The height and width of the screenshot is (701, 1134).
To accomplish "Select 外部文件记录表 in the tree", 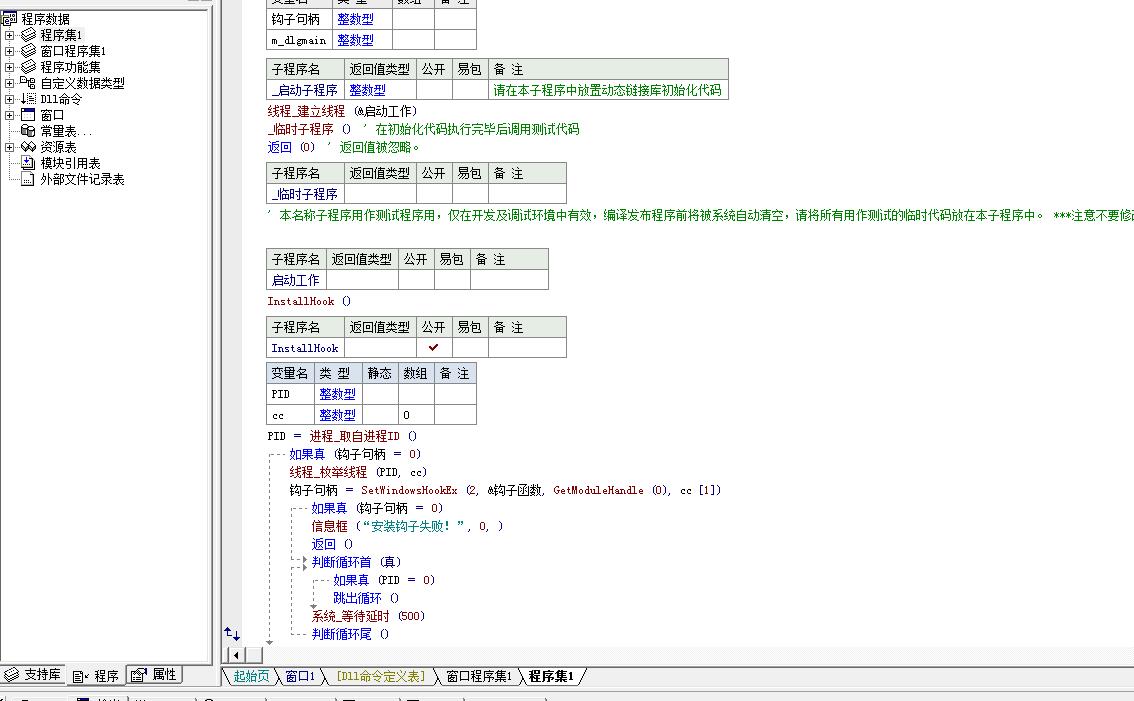I will (x=82, y=179).
